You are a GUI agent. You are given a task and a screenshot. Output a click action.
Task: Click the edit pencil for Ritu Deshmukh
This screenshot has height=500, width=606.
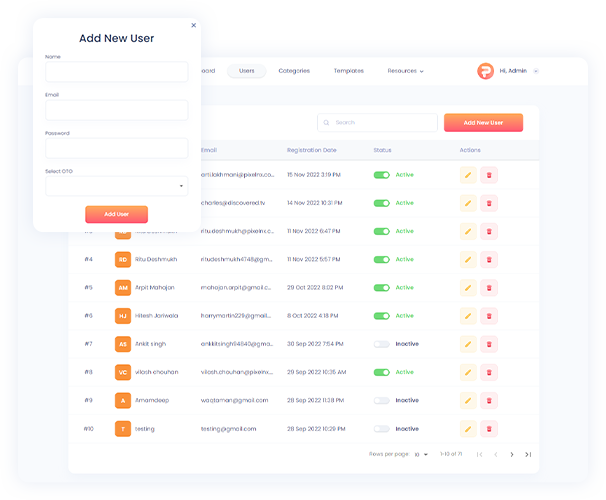tap(467, 259)
